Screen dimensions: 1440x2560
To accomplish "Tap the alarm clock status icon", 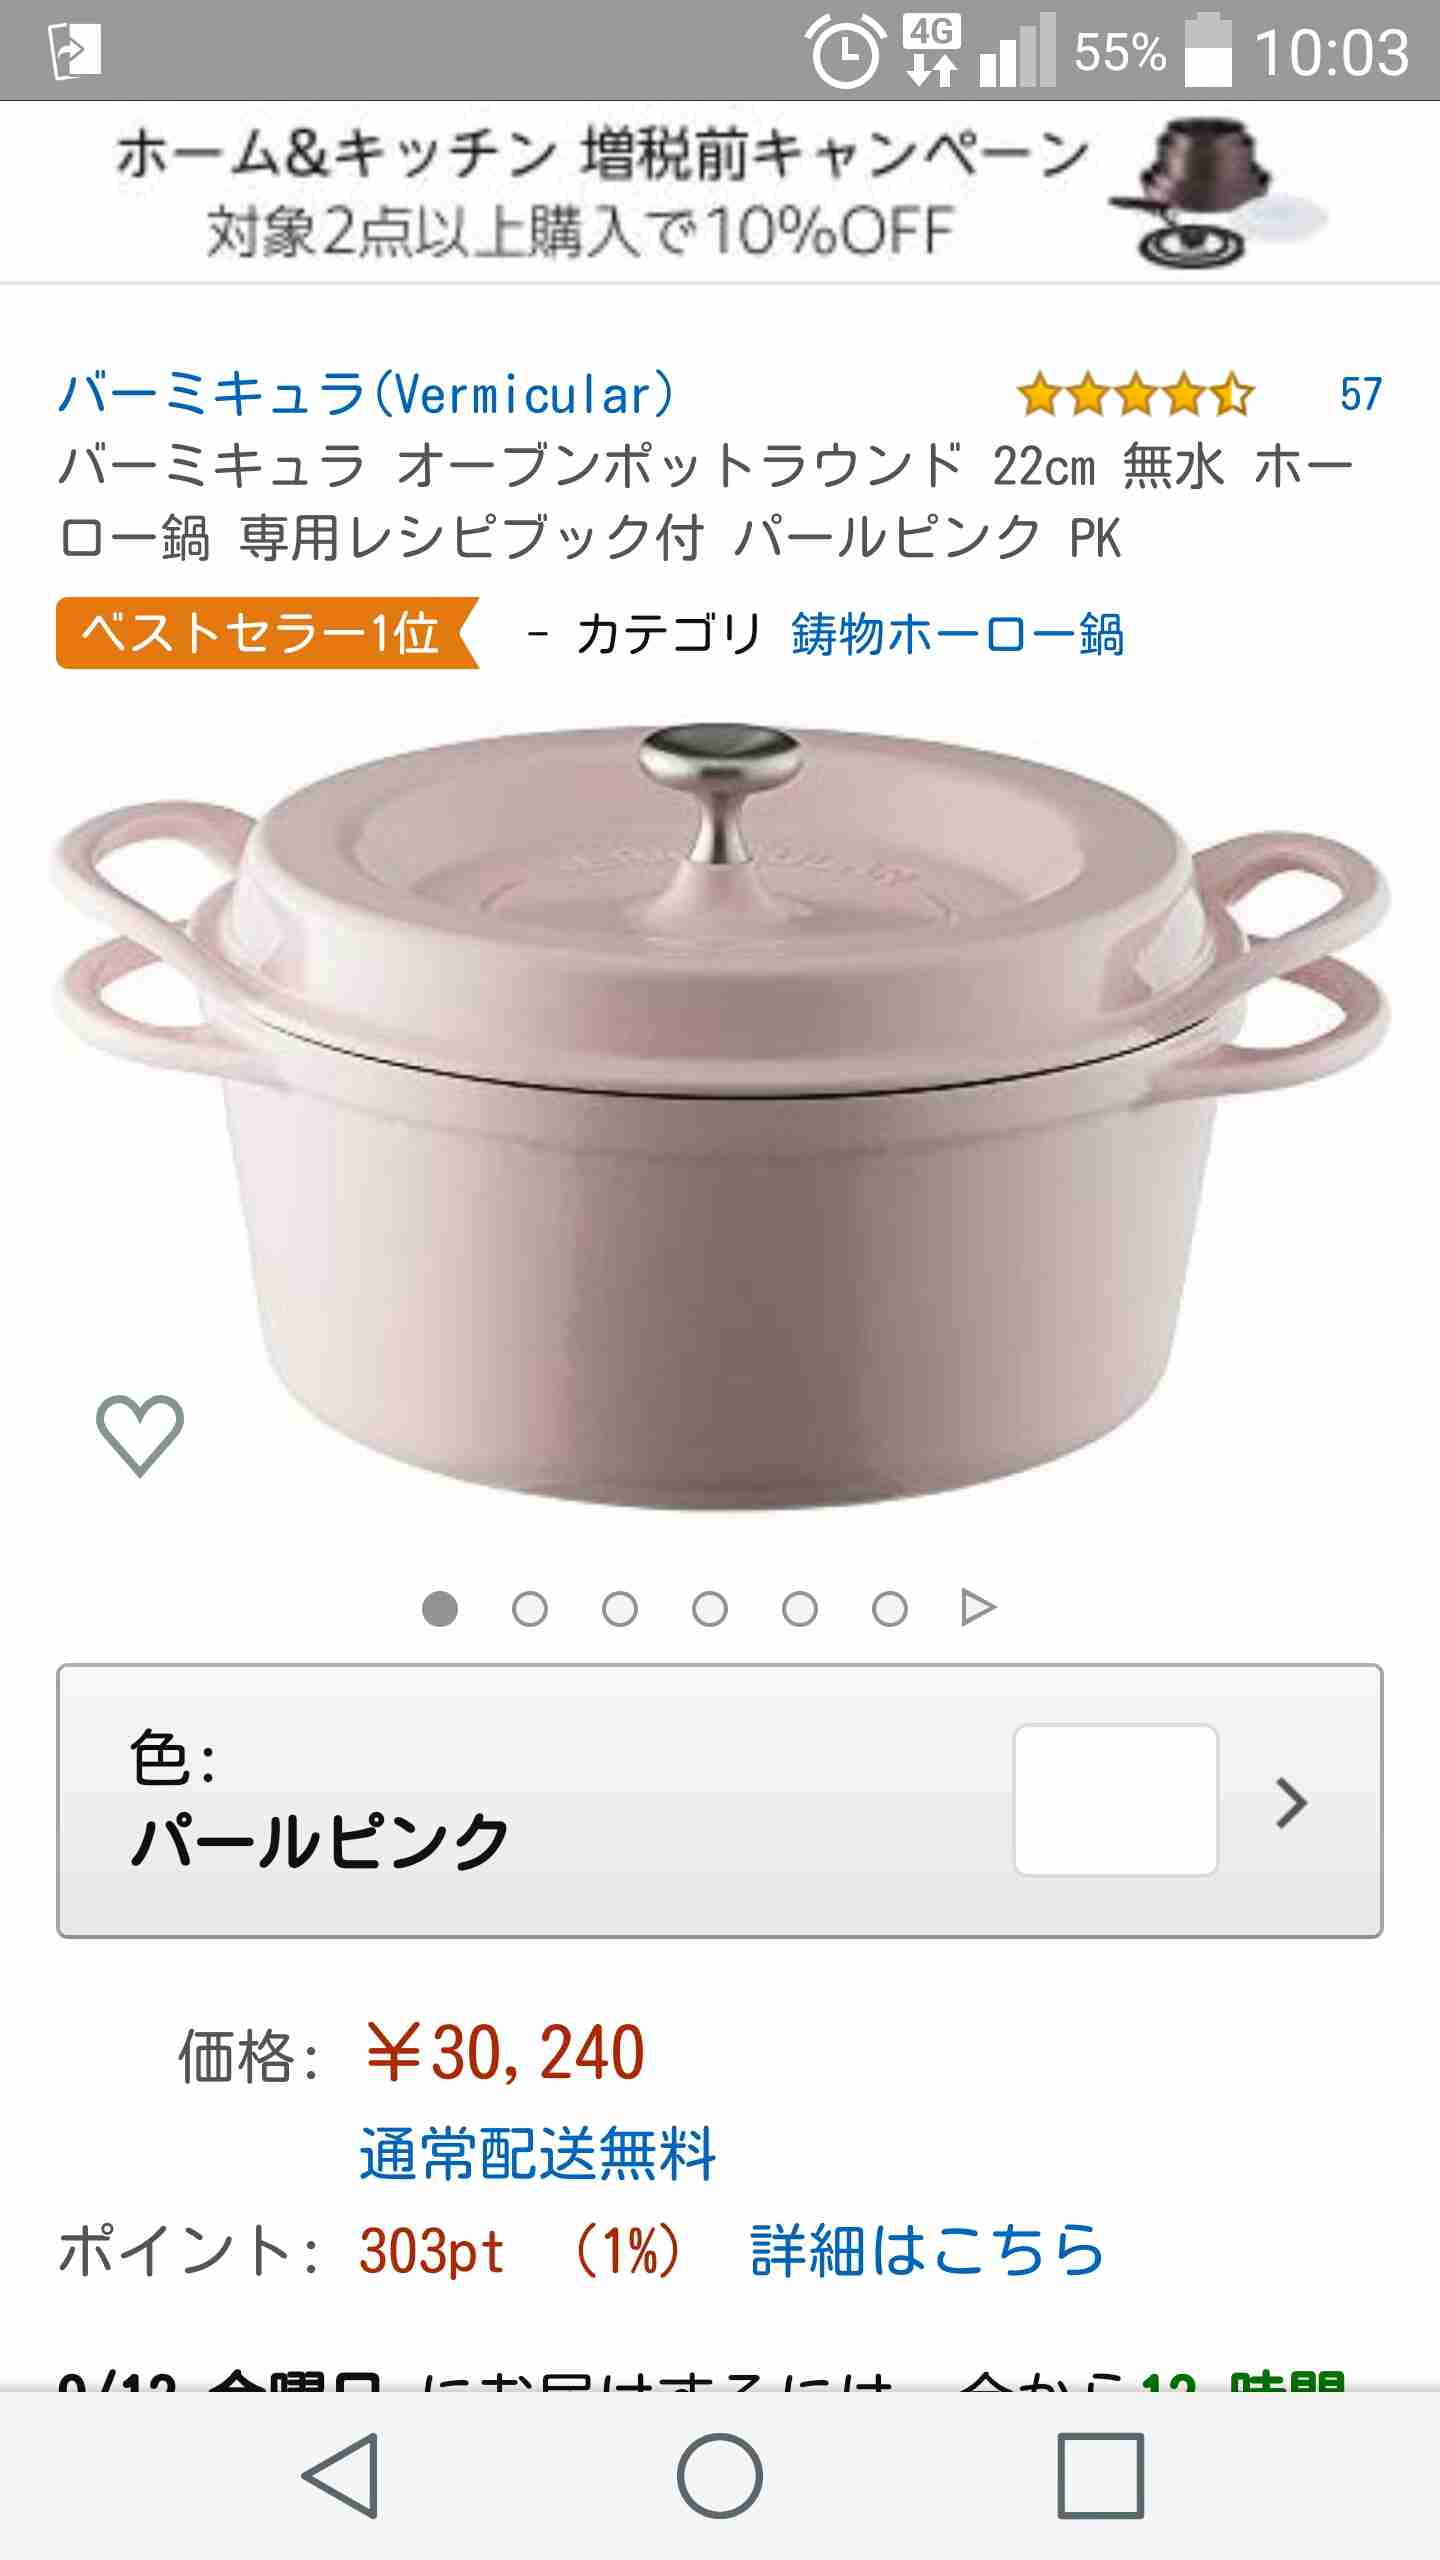I will click(846, 52).
